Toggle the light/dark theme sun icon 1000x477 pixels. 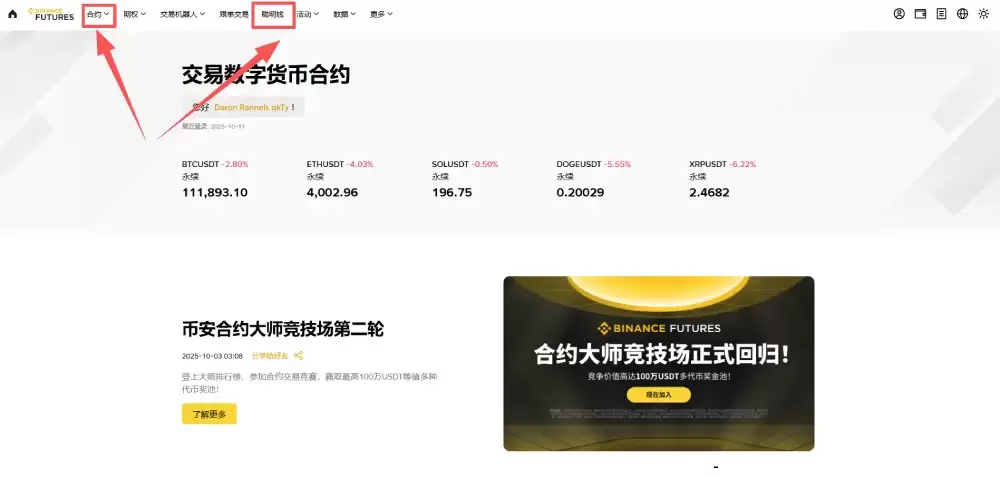click(983, 14)
